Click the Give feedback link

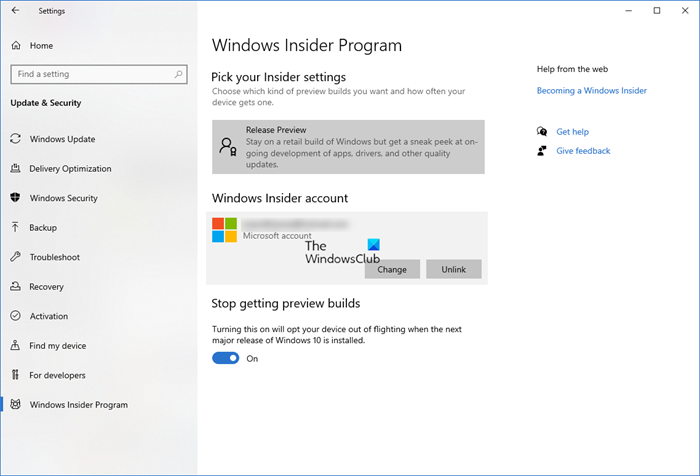point(583,151)
